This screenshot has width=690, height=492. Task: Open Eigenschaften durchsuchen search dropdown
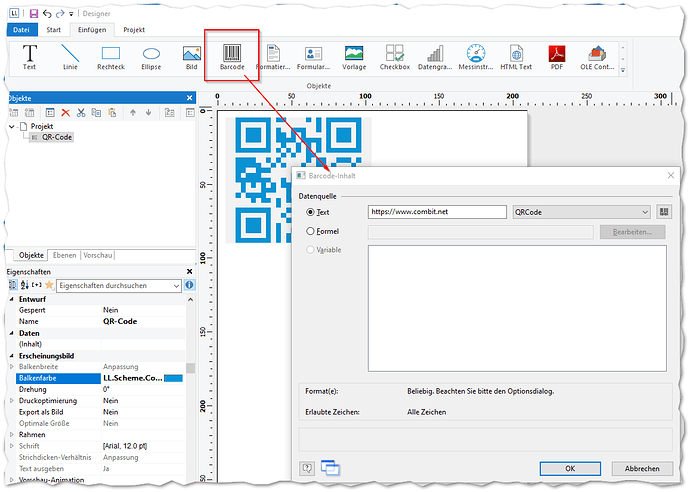(176, 286)
